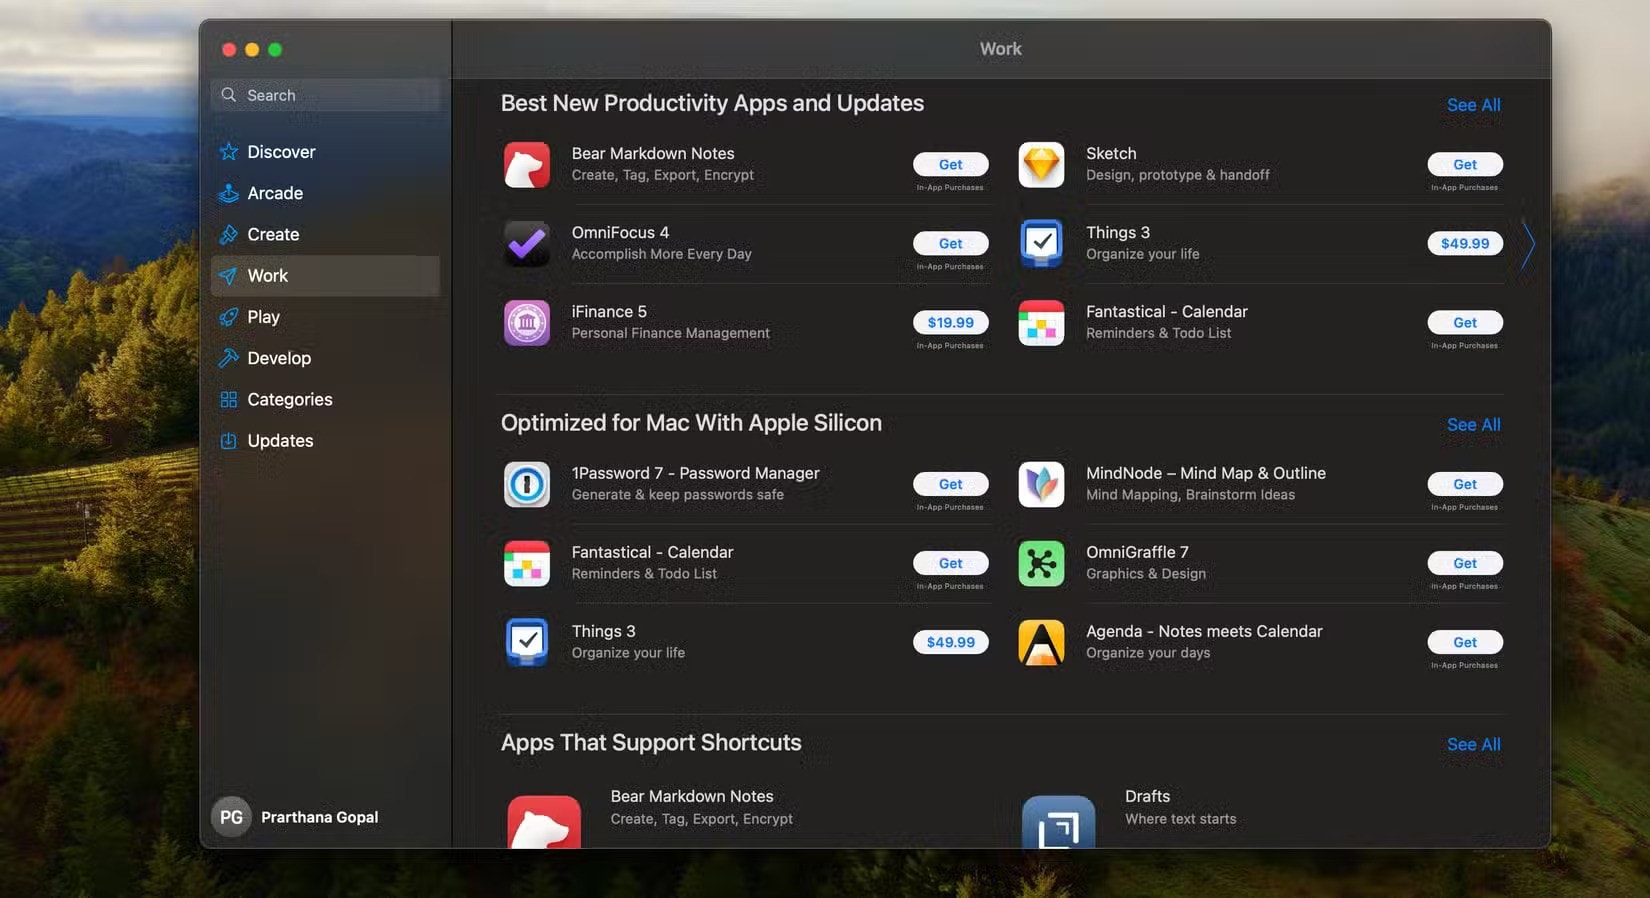Buy iFinance 5 for $19.99
This screenshot has width=1650, height=898.
tap(950, 323)
